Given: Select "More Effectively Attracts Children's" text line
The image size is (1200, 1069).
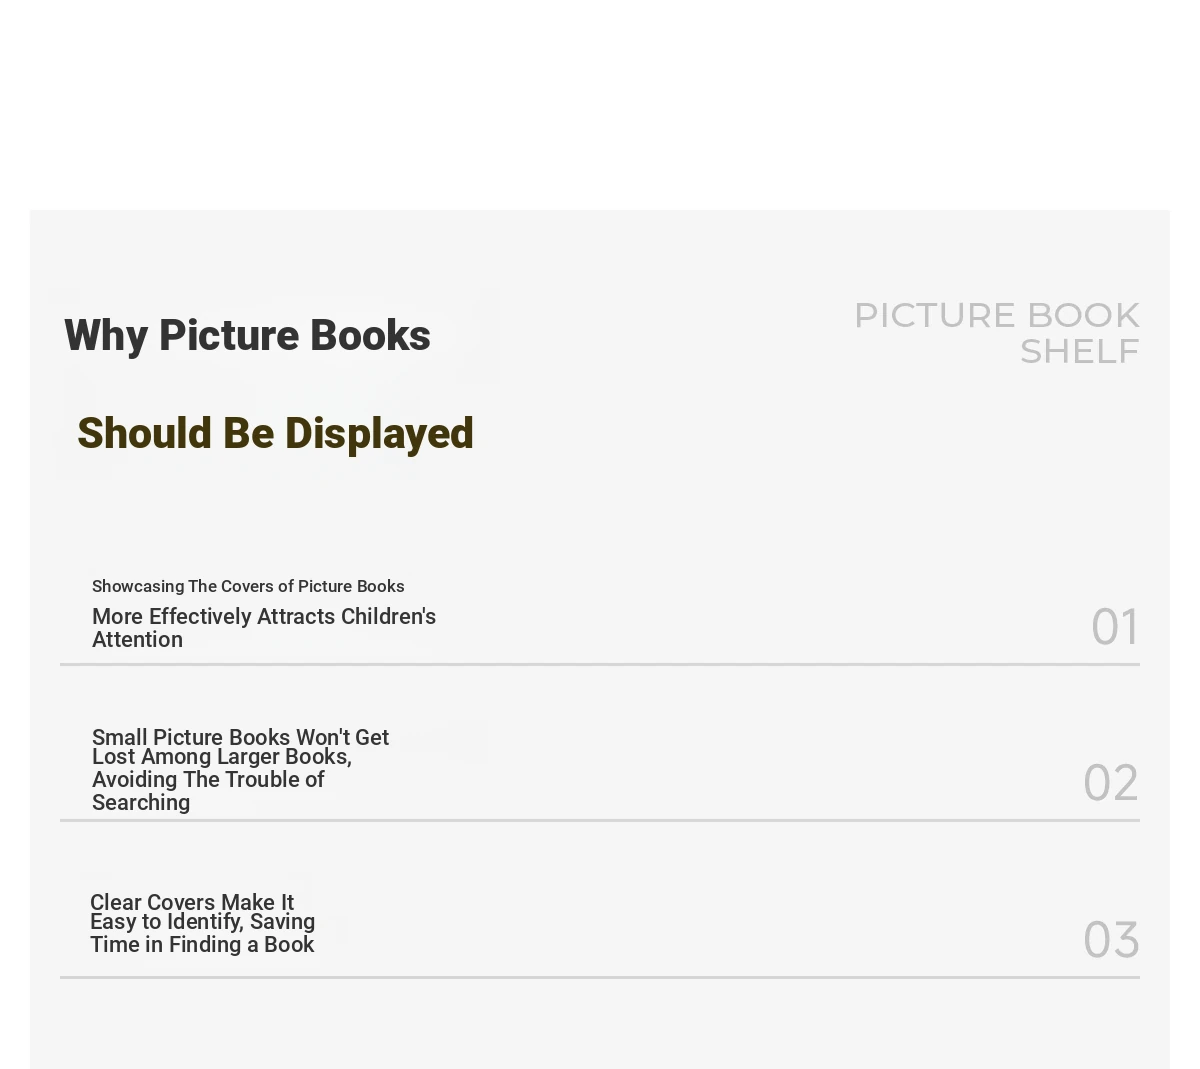Looking at the screenshot, I should tap(264, 617).
